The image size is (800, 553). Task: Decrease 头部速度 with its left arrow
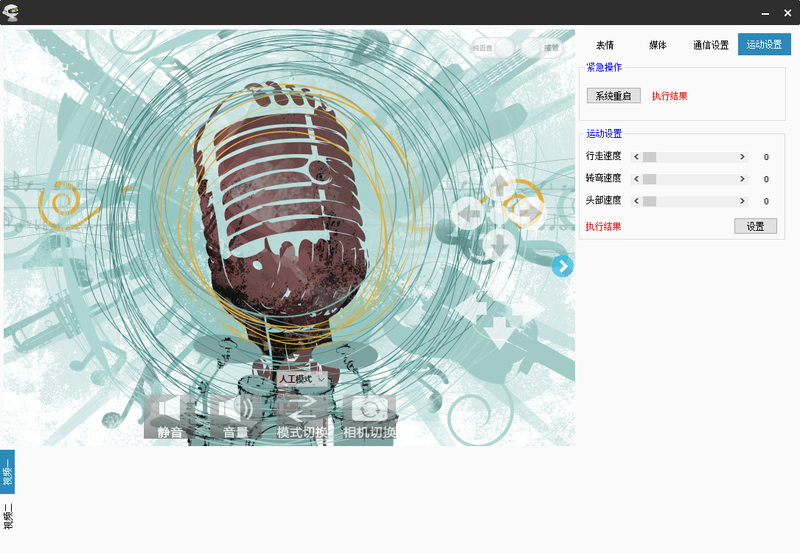pyautogui.click(x=636, y=201)
